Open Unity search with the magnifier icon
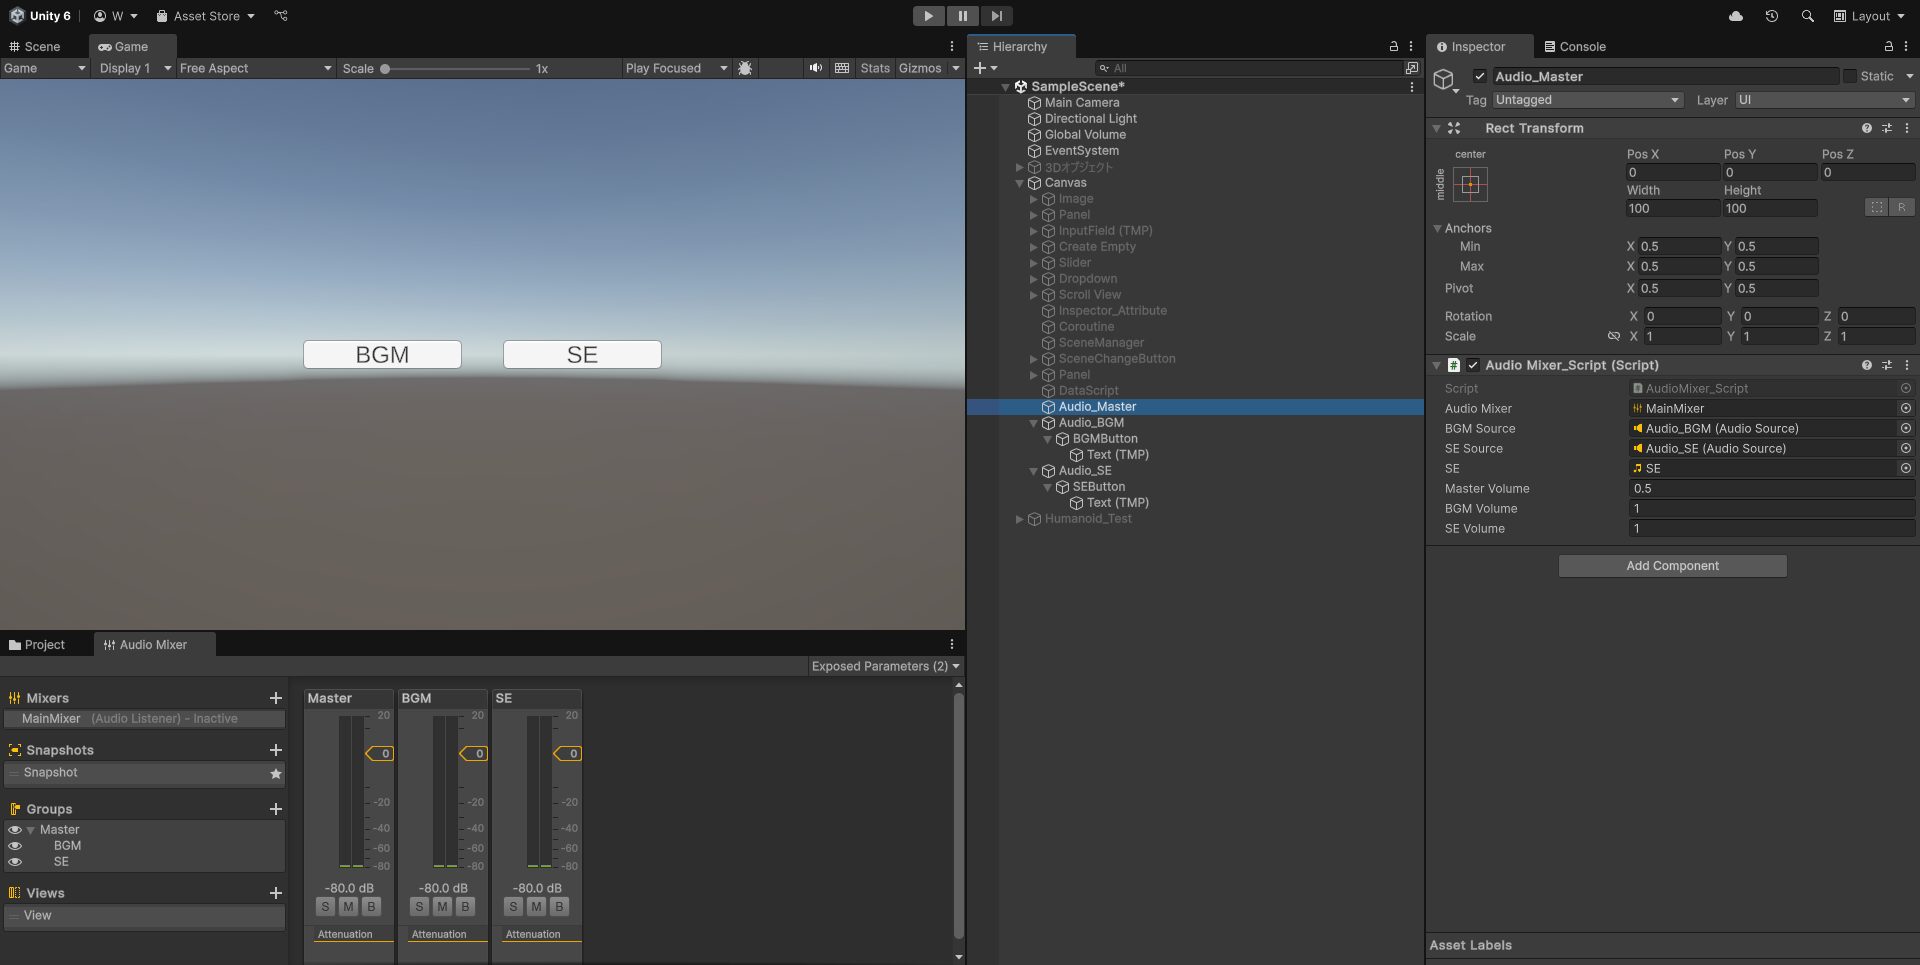1920x965 pixels. point(1807,16)
